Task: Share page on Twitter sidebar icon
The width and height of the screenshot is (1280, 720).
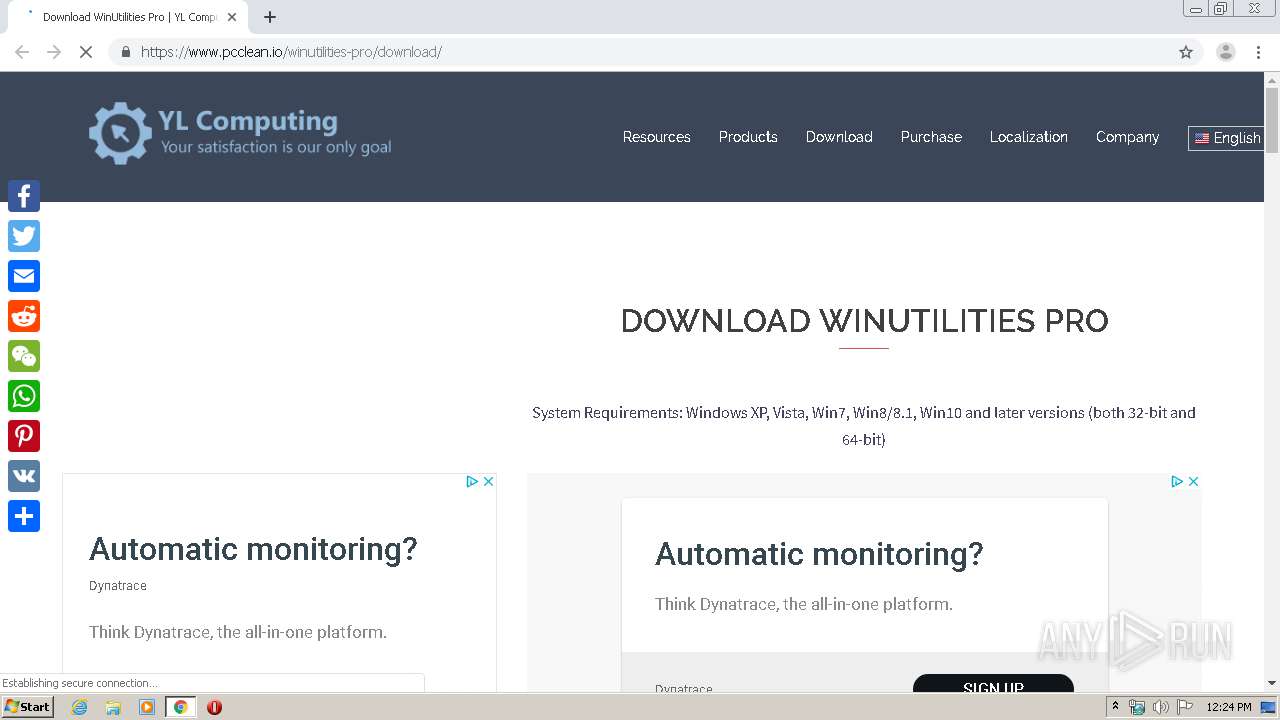Action: (24, 236)
